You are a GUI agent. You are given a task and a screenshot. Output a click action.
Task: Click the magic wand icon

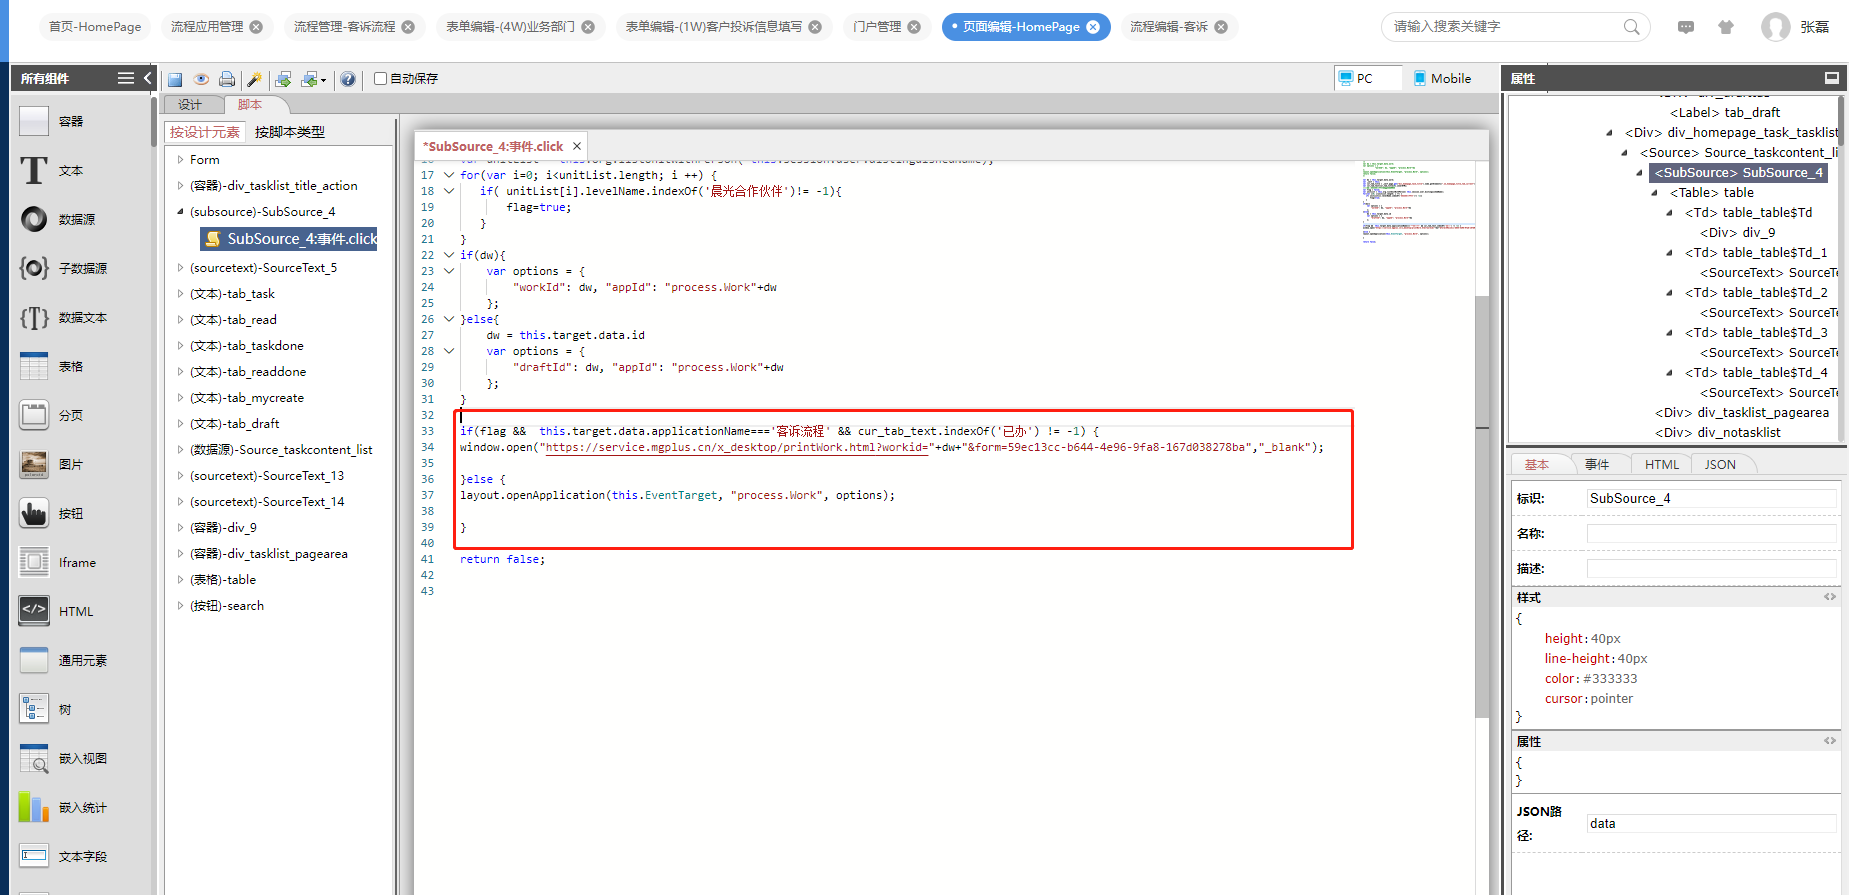[255, 79]
